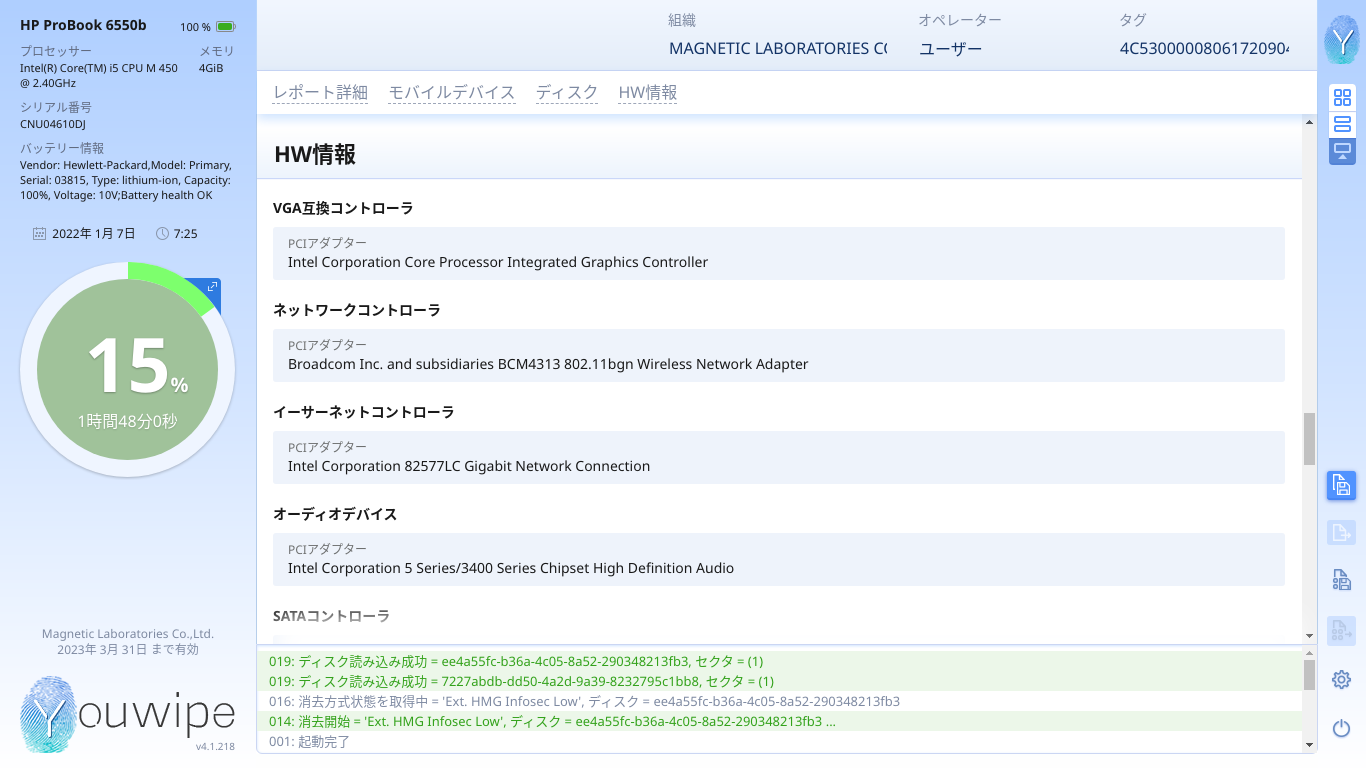Click the Magnetic Laboratories Co.,Ltd. license text
Image resolution: width=1366 pixels, height=768 pixels.
pos(128,634)
